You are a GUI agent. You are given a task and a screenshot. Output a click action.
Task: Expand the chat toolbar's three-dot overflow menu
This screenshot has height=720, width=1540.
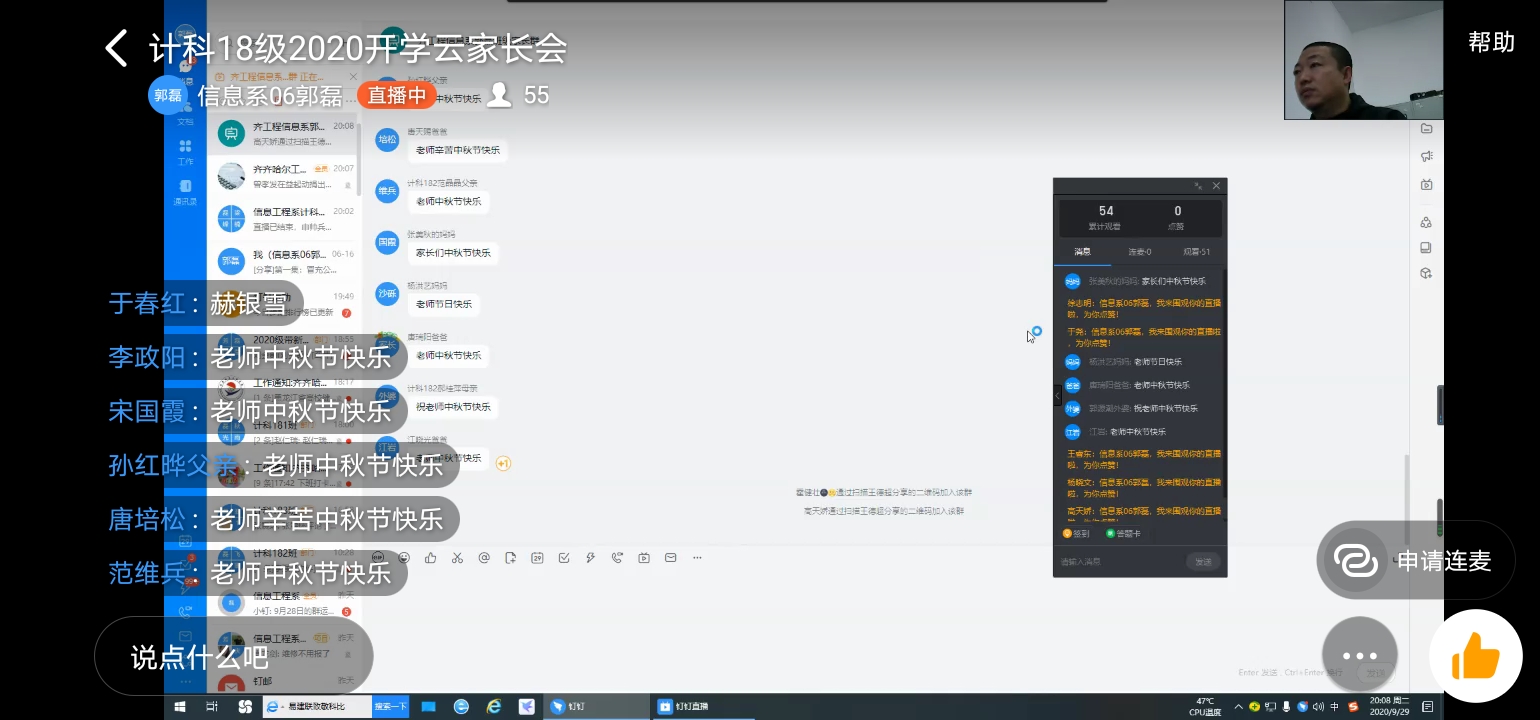[x=697, y=558]
